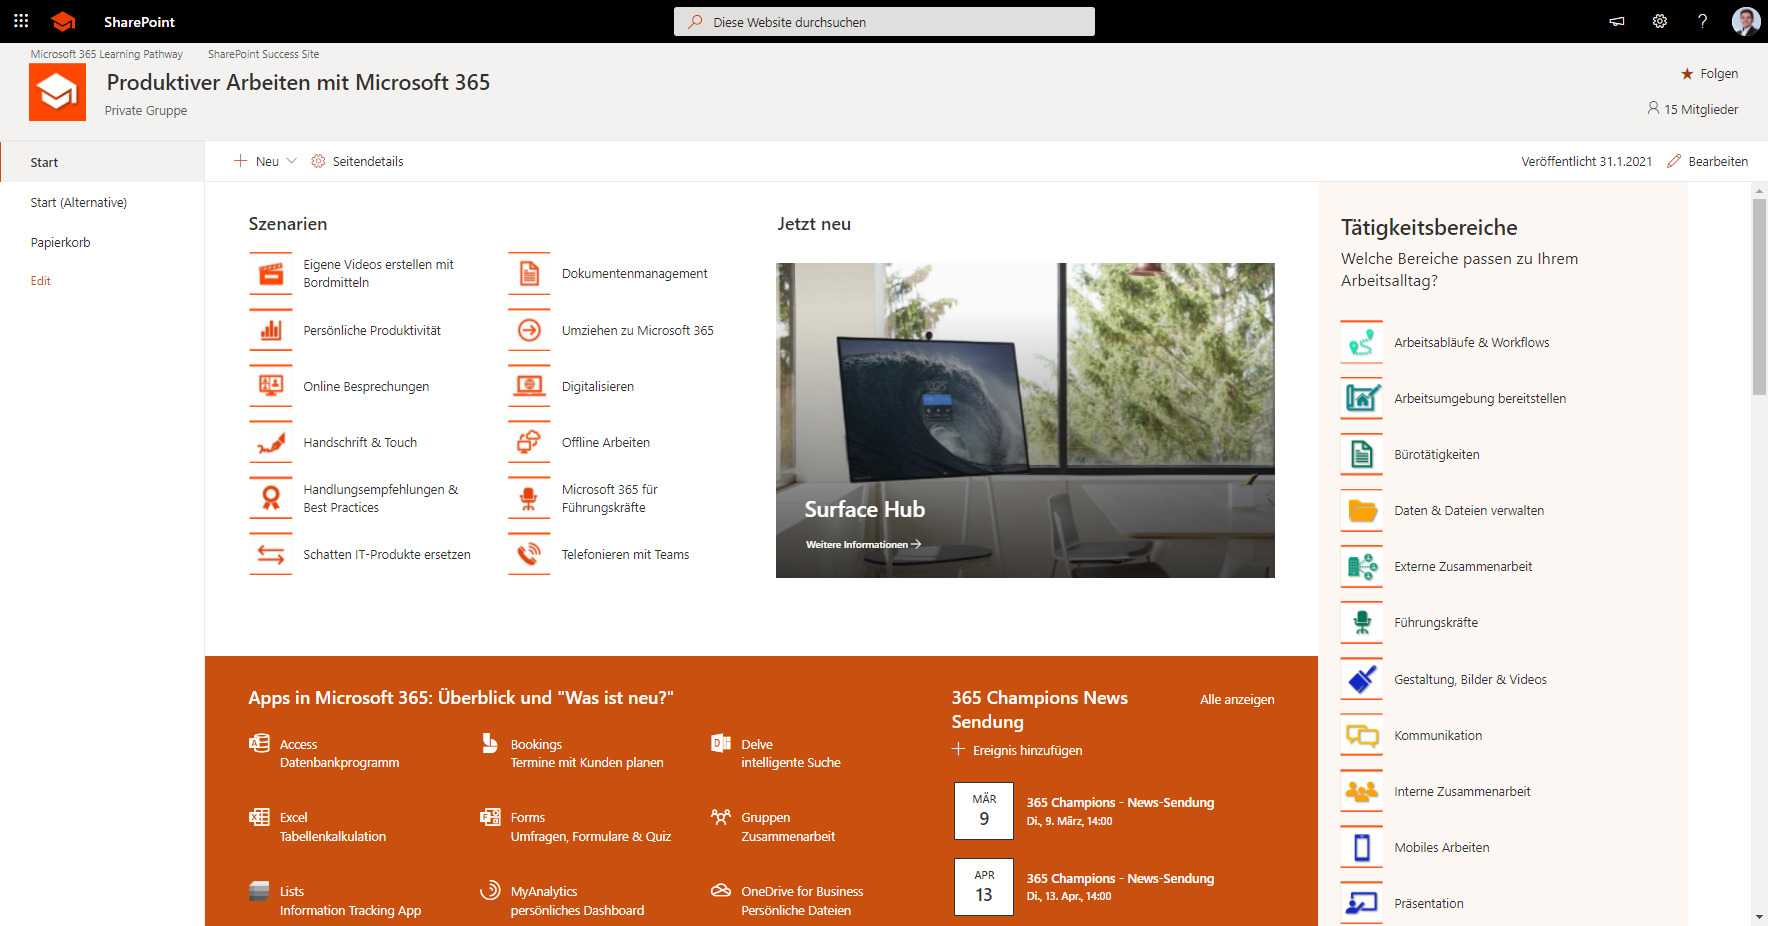Open Seitendetails in command bar
This screenshot has height=926, width=1768.
tap(357, 161)
